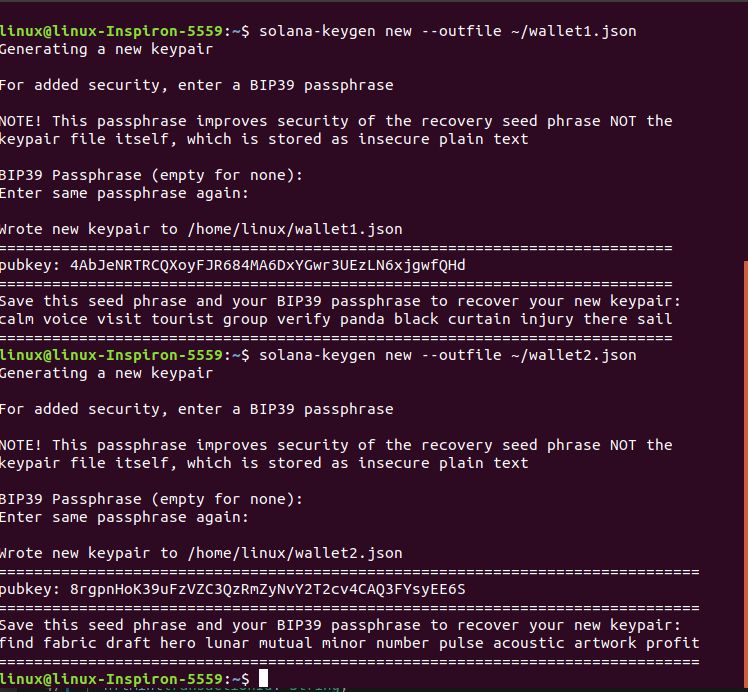This screenshot has height=692, width=748.
Task: Click the terminal cursor at the last prompt
Action: click(263, 678)
